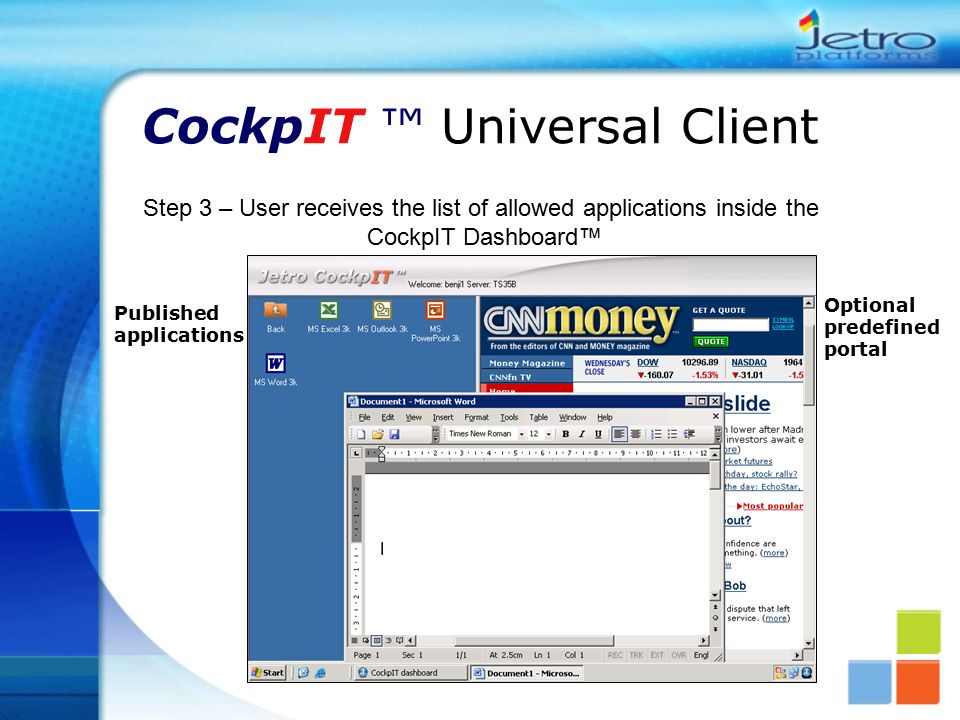The width and height of the screenshot is (960, 720).
Task: Open the Tools menu in Word
Action: click(509, 417)
